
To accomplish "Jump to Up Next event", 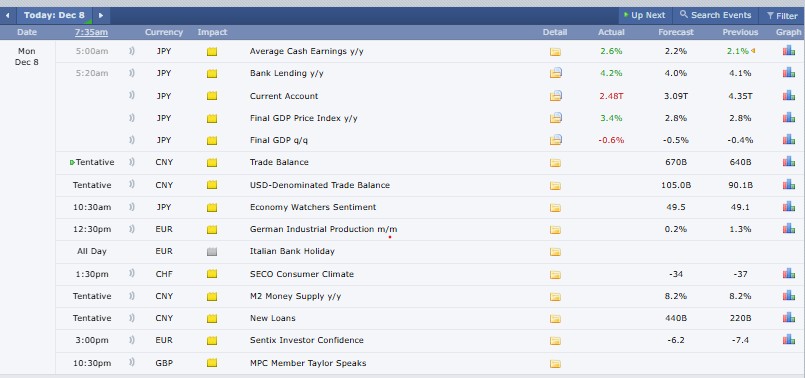I will [644, 15].
